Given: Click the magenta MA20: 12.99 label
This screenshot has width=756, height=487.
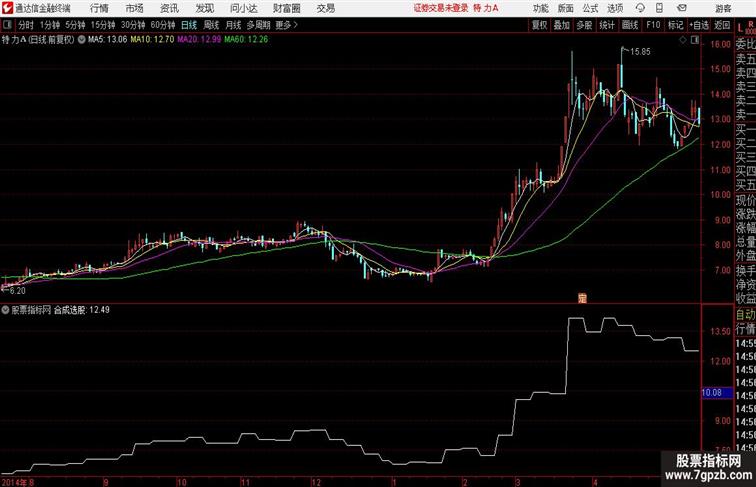Looking at the screenshot, I should pos(199,40).
